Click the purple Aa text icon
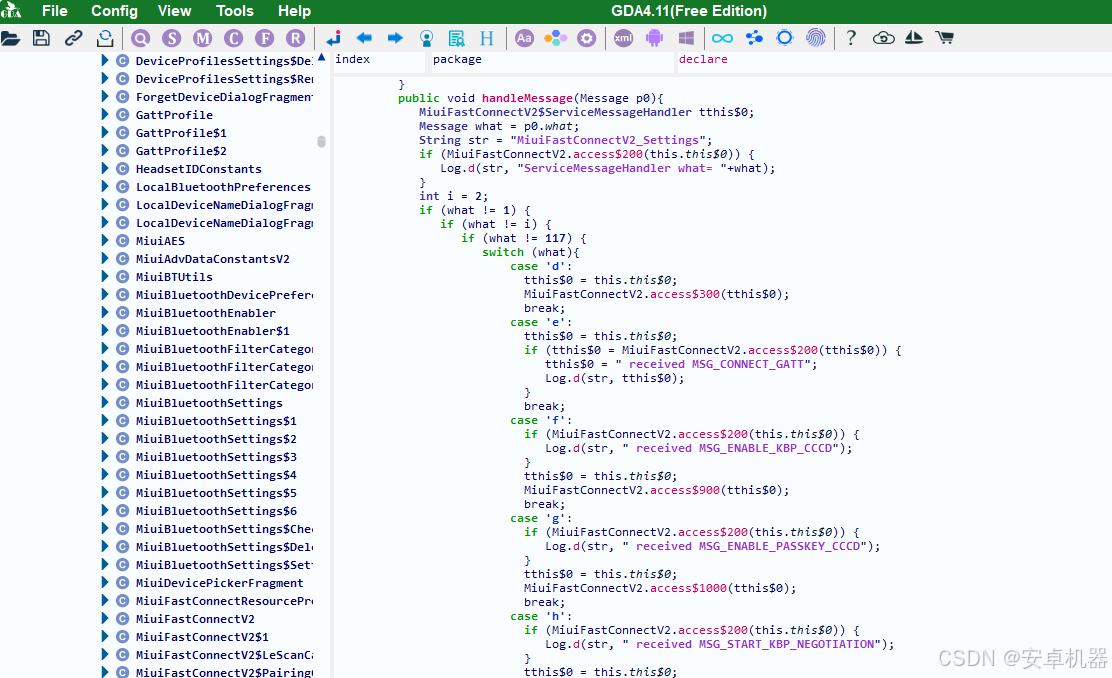1112x678 pixels. (x=524, y=38)
